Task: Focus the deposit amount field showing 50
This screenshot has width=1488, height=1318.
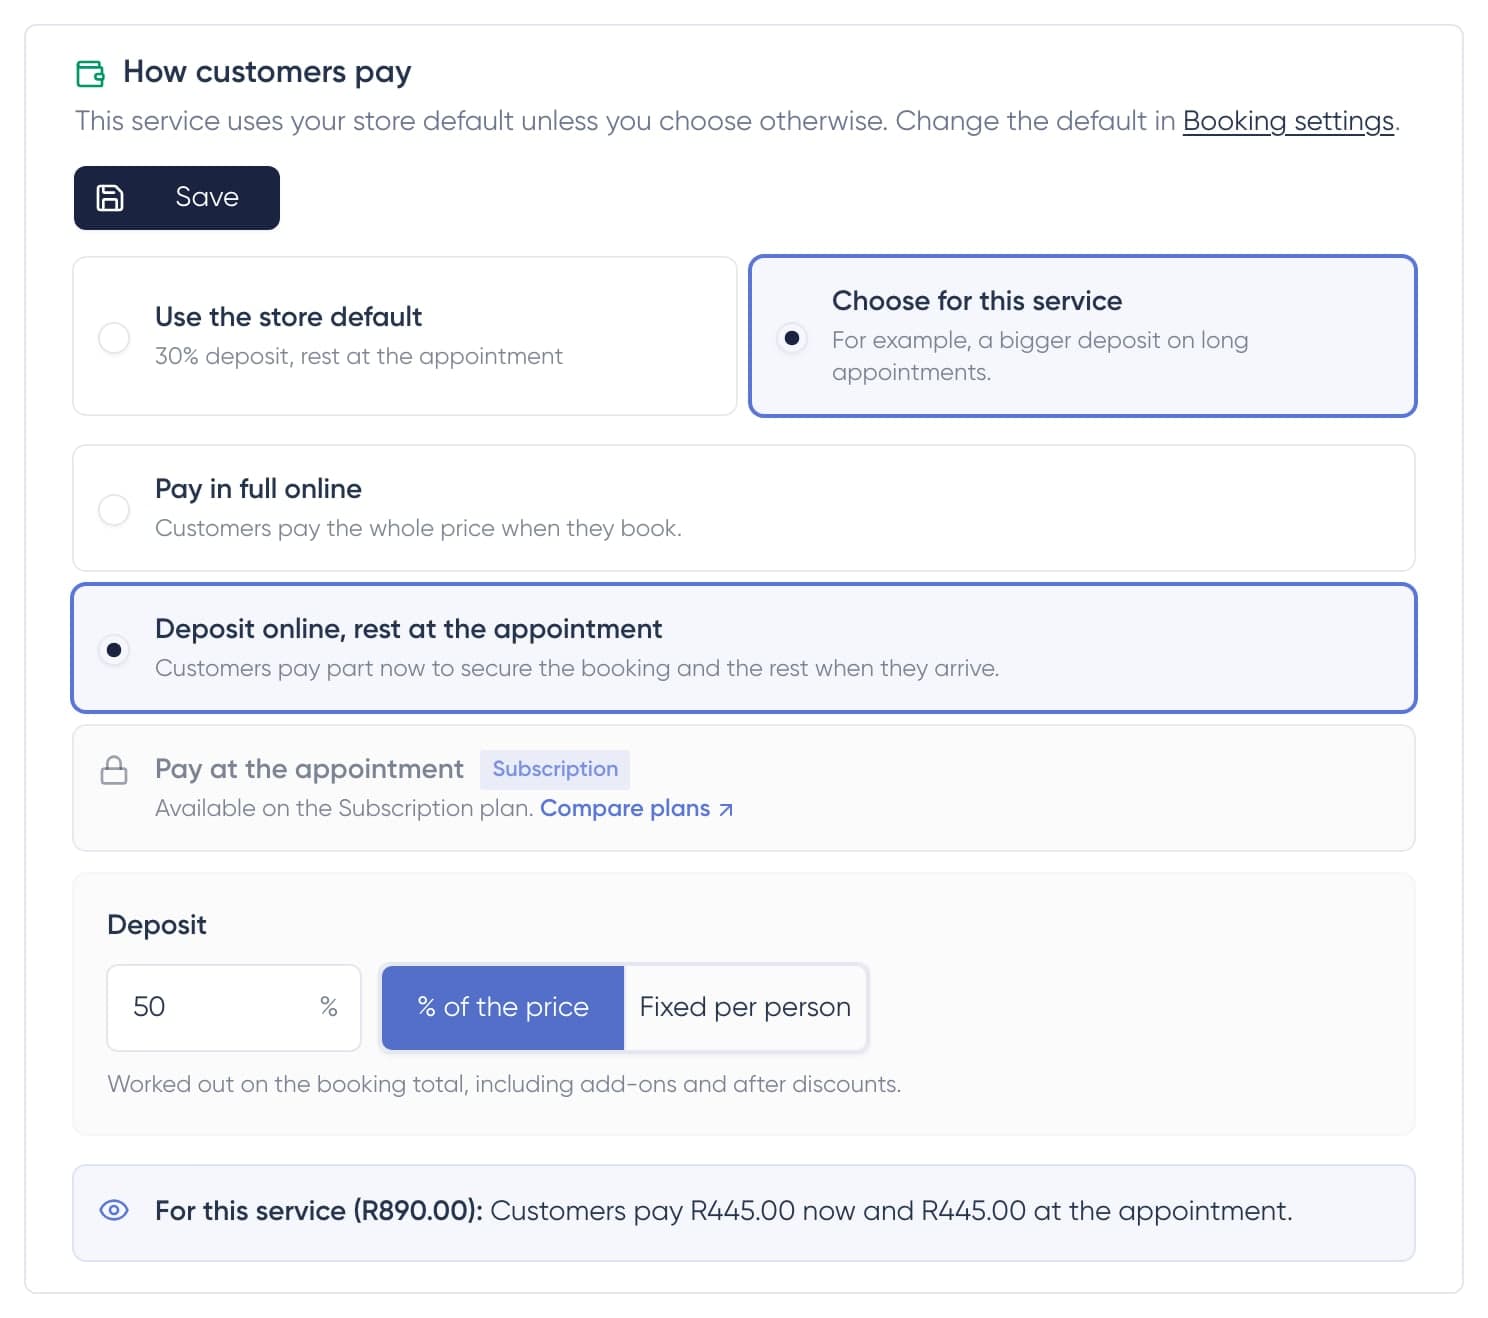Action: point(234,1007)
